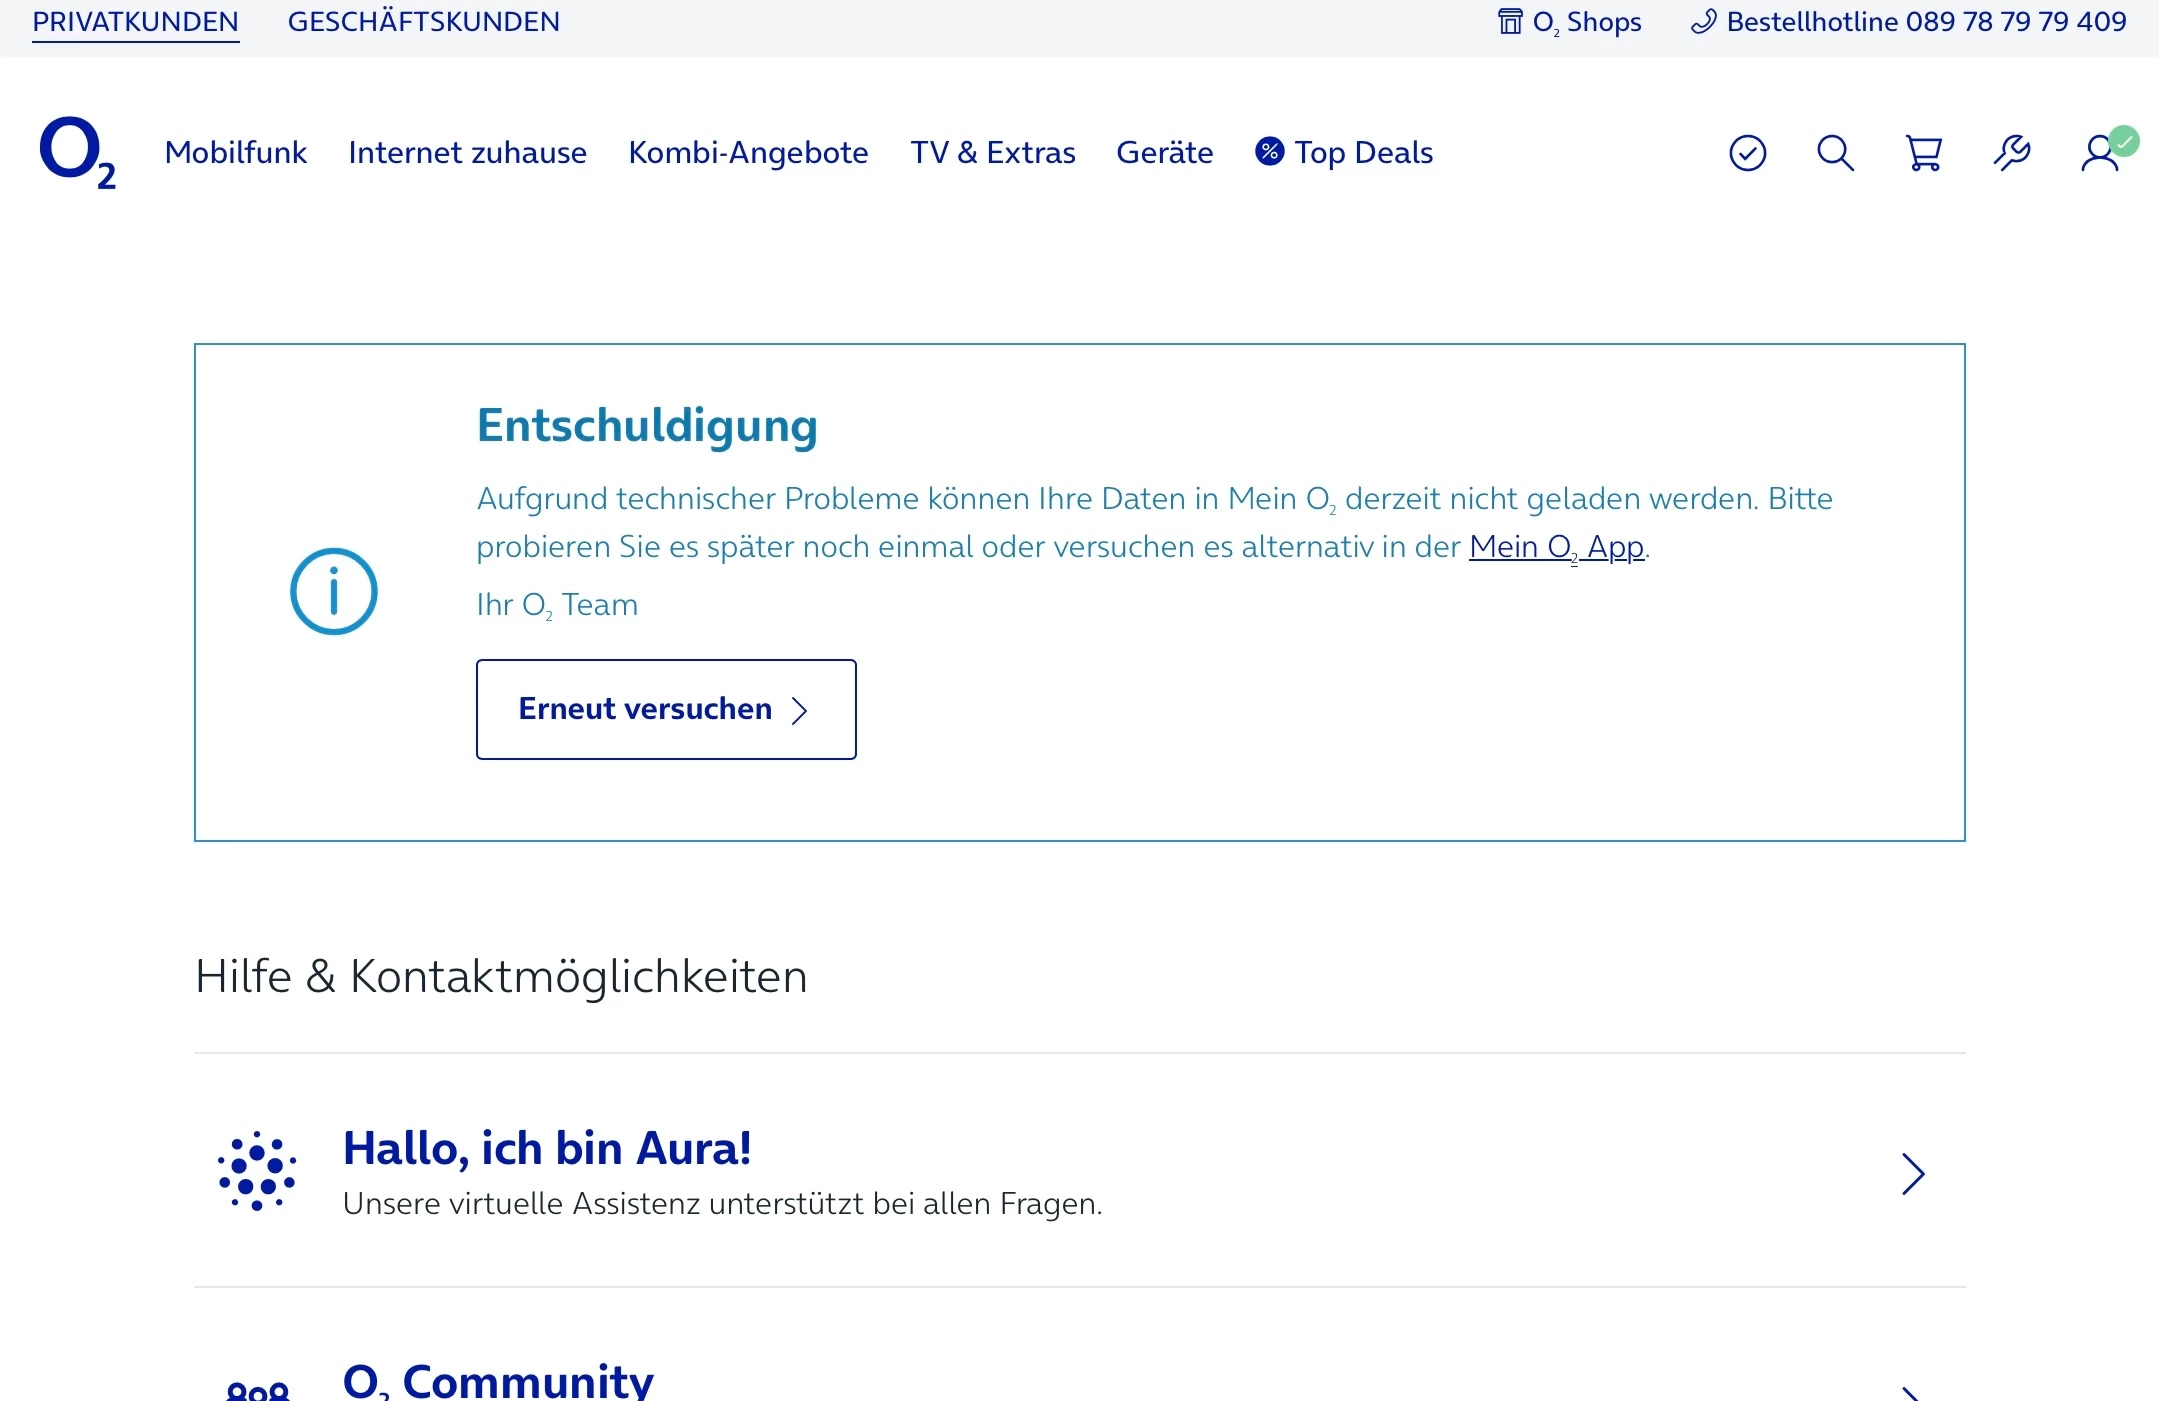Expand the O2 Community row chevron
The image size is (2159, 1401).
coord(1910,1393)
